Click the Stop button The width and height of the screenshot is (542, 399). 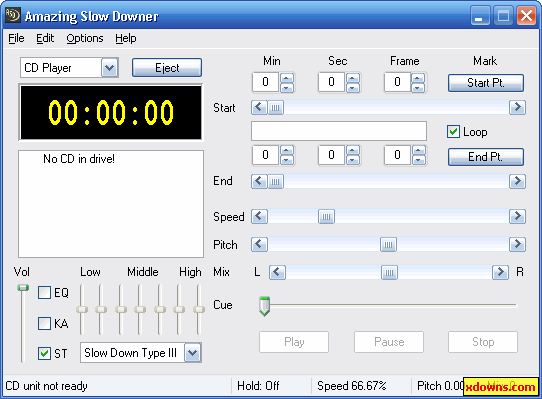click(483, 342)
